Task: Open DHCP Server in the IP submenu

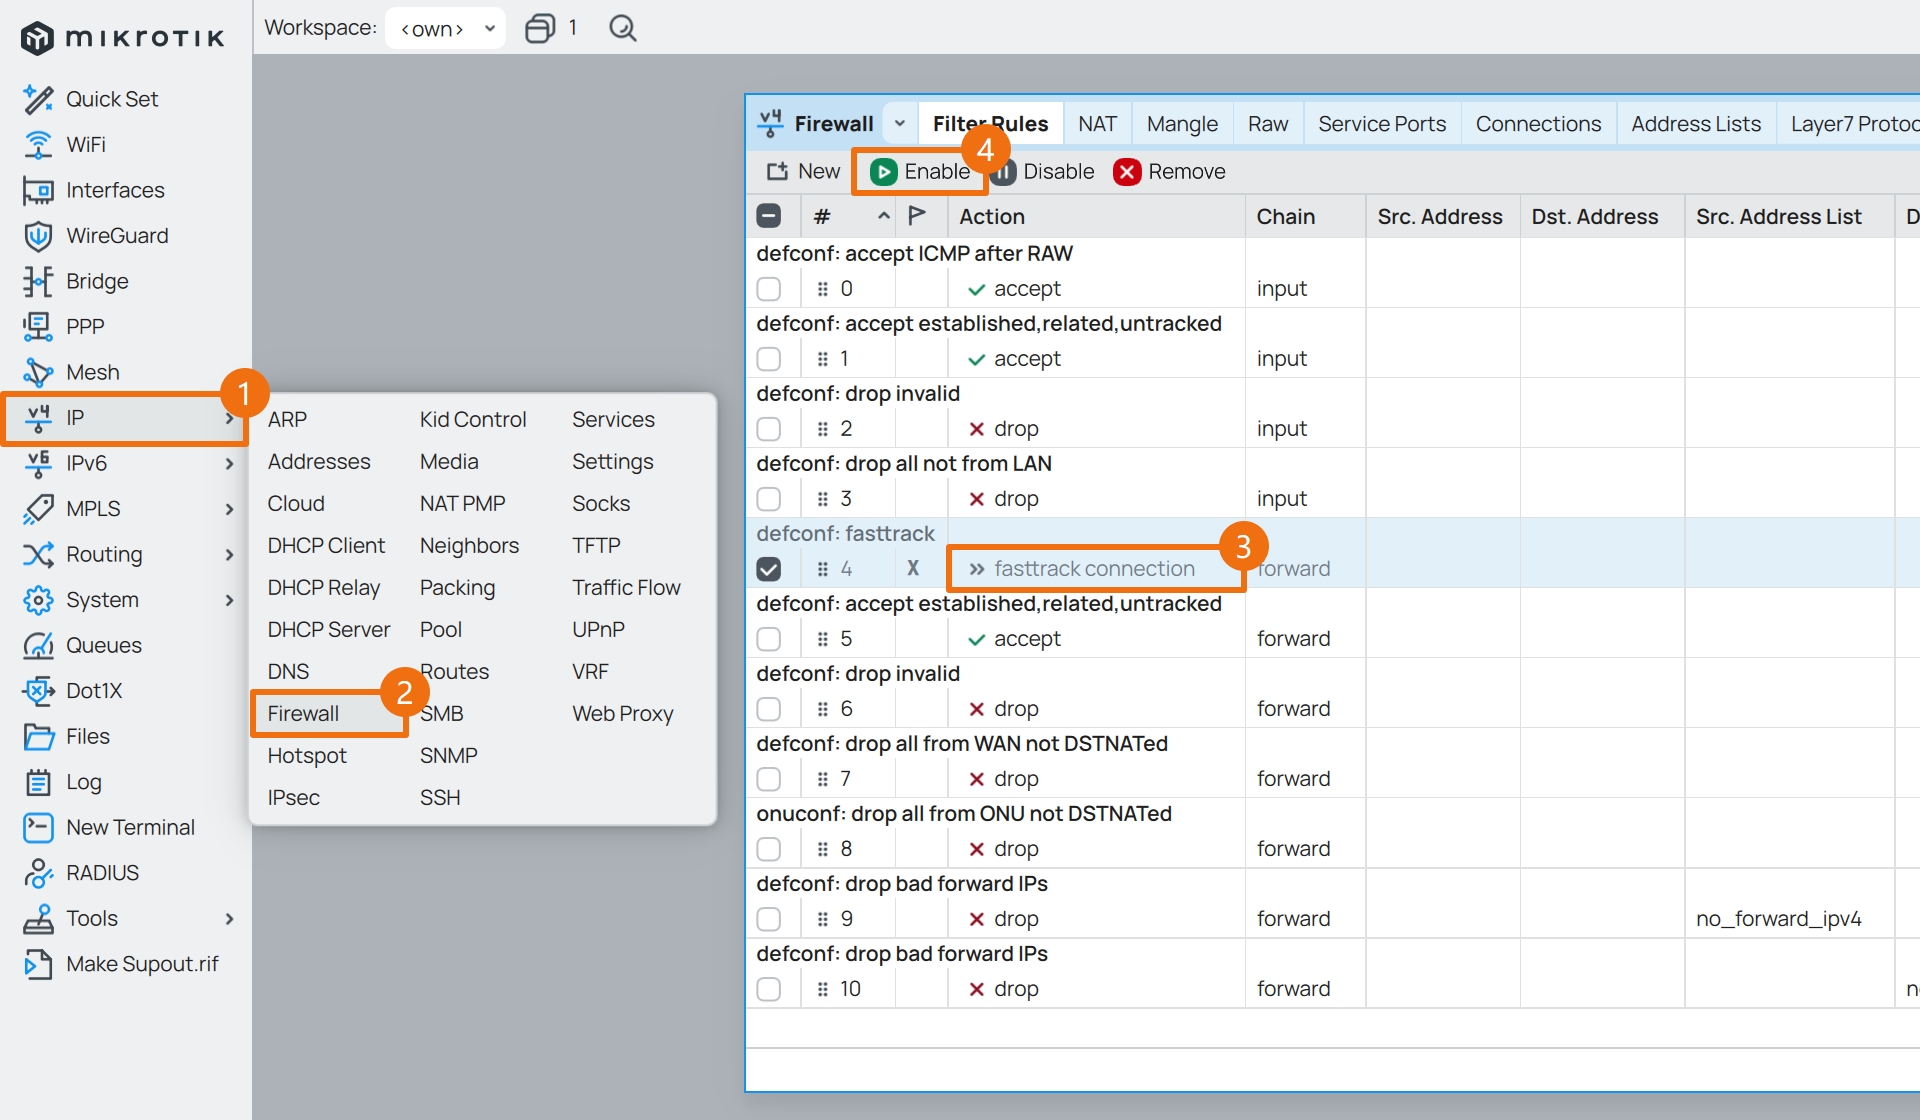Action: (x=329, y=630)
